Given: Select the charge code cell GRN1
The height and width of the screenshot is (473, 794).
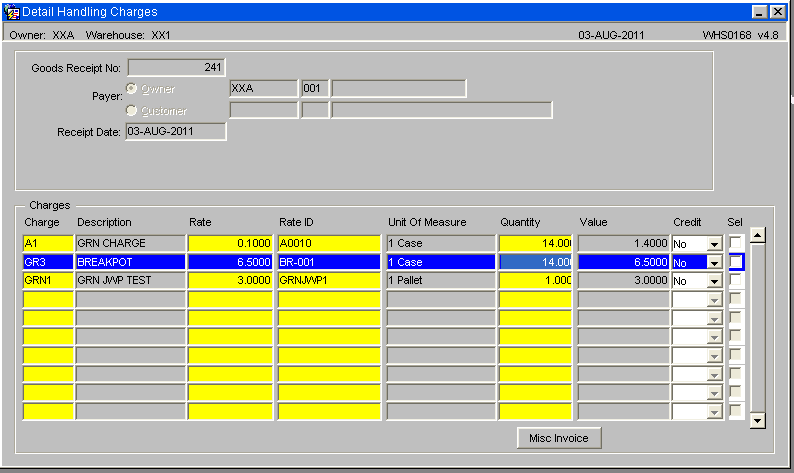Looking at the screenshot, I should tap(48, 280).
